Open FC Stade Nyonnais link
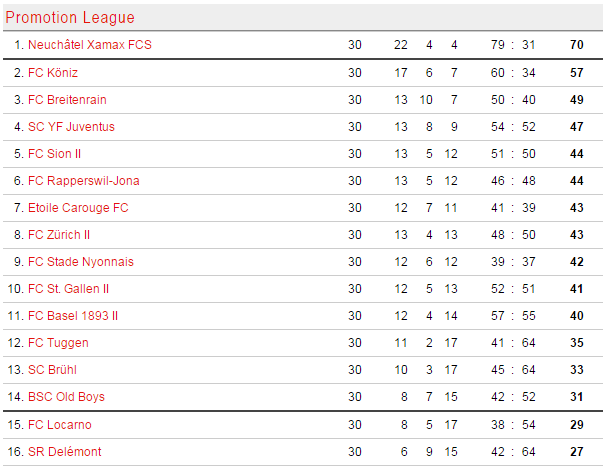 [x=81, y=262]
